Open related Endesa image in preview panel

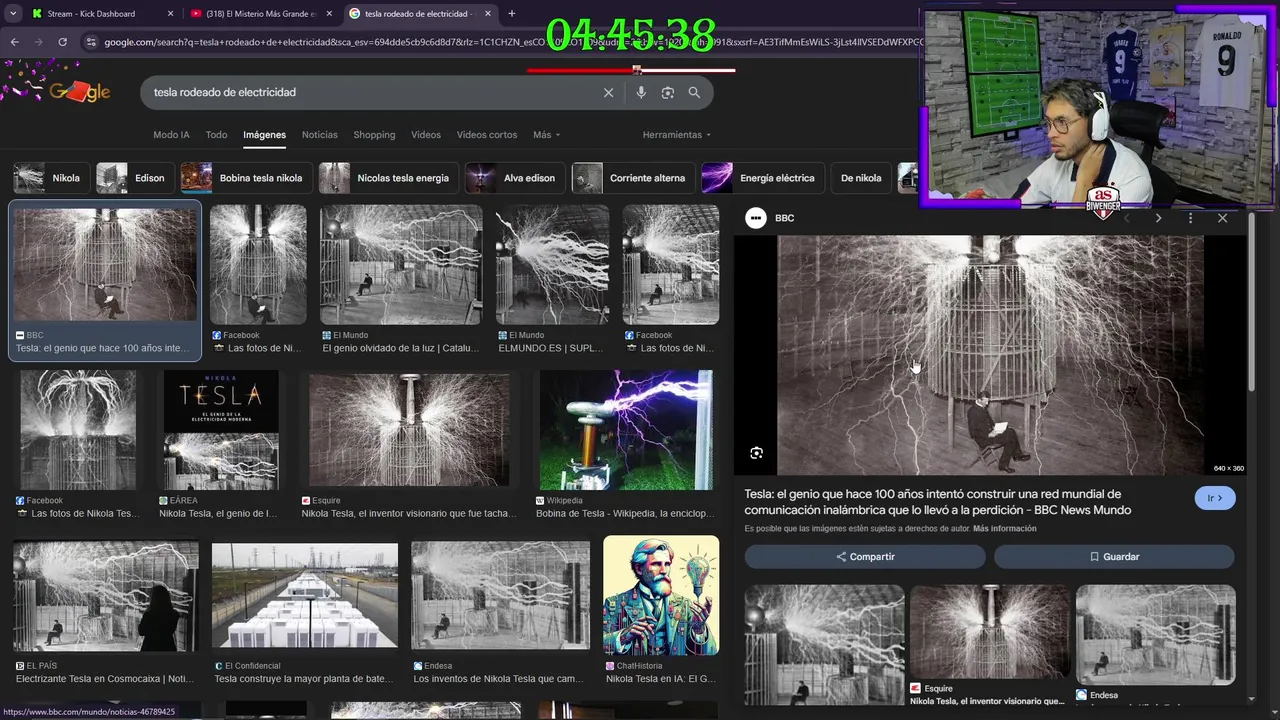tap(1155, 635)
